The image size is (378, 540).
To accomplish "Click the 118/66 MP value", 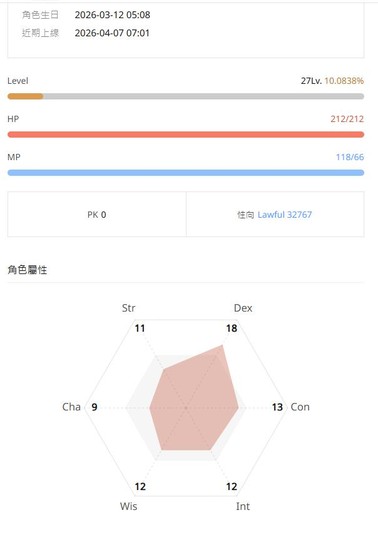I will pyautogui.click(x=350, y=157).
